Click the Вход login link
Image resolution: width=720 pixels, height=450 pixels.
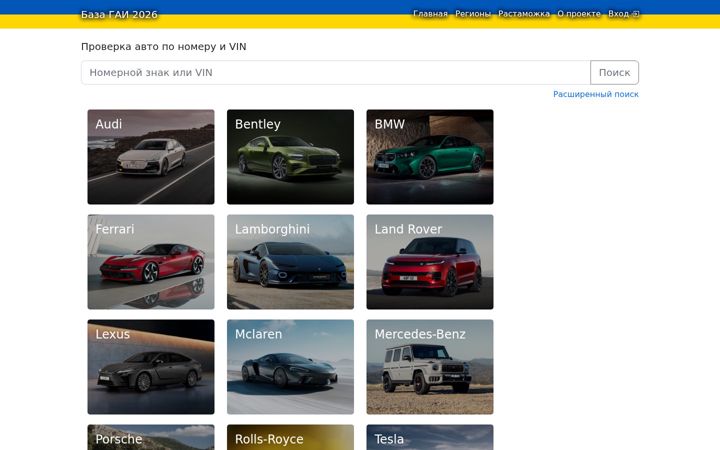pyautogui.click(x=623, y=14)
